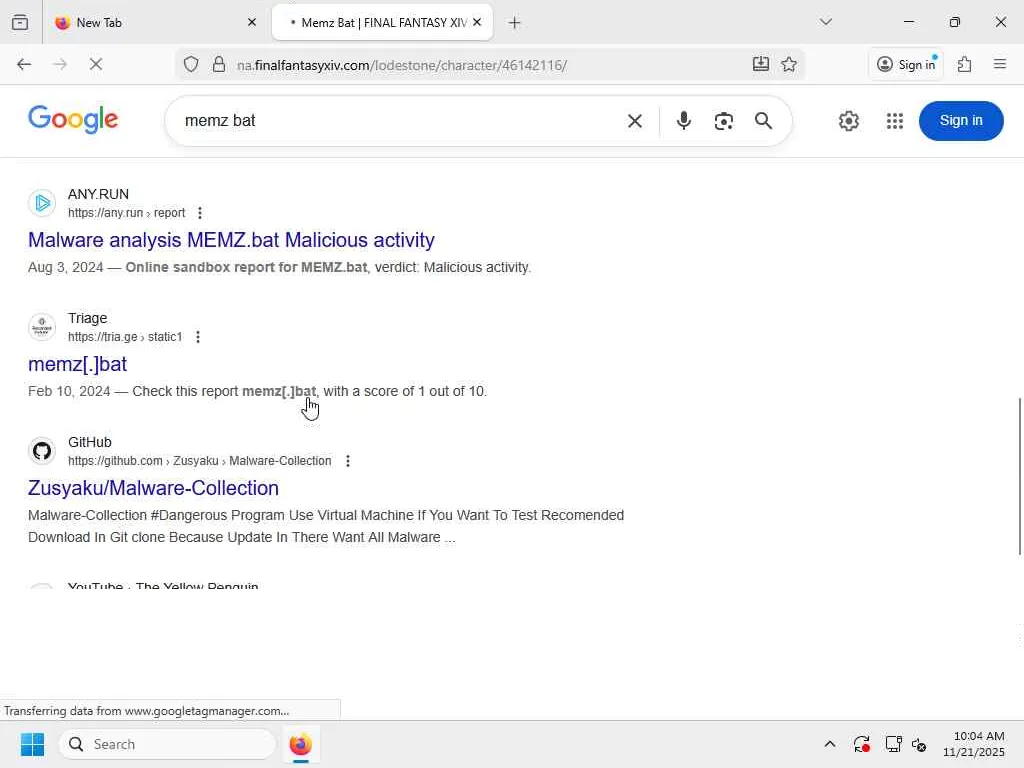Open a new tab with plus button

515,23
